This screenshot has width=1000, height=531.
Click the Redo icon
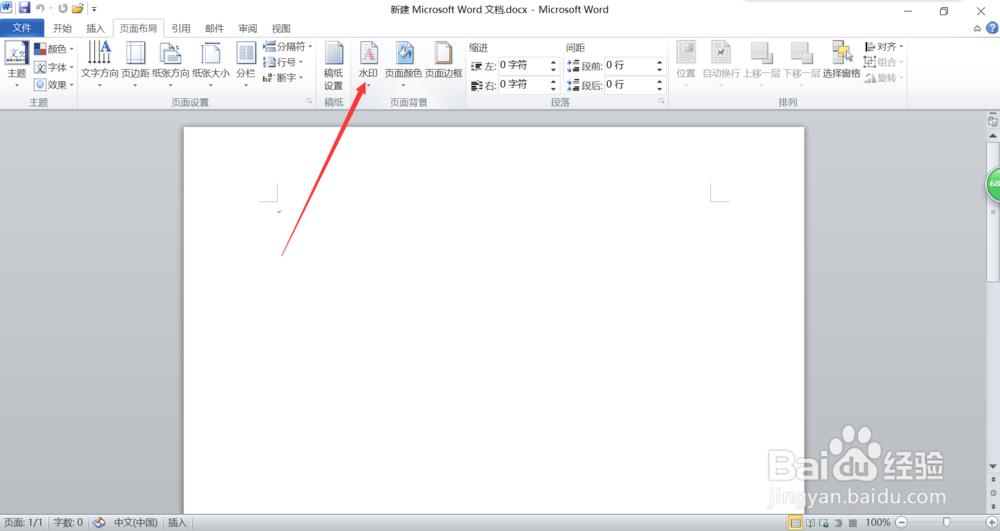(62, 8)
